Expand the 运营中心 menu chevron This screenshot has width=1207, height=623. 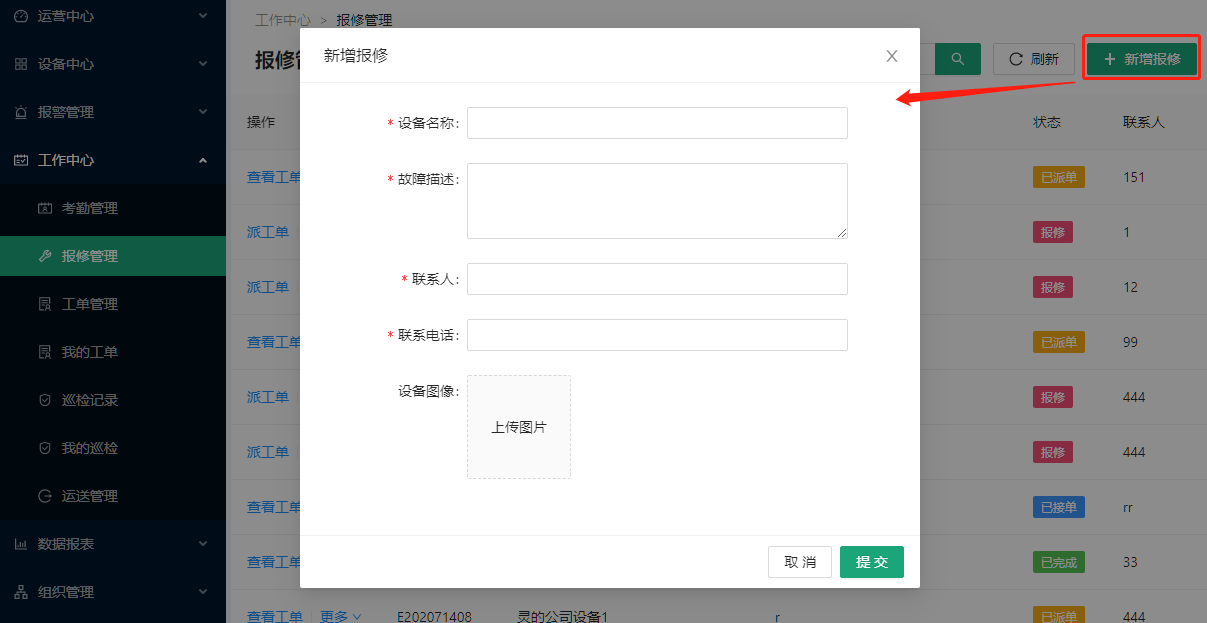[203, 16]
